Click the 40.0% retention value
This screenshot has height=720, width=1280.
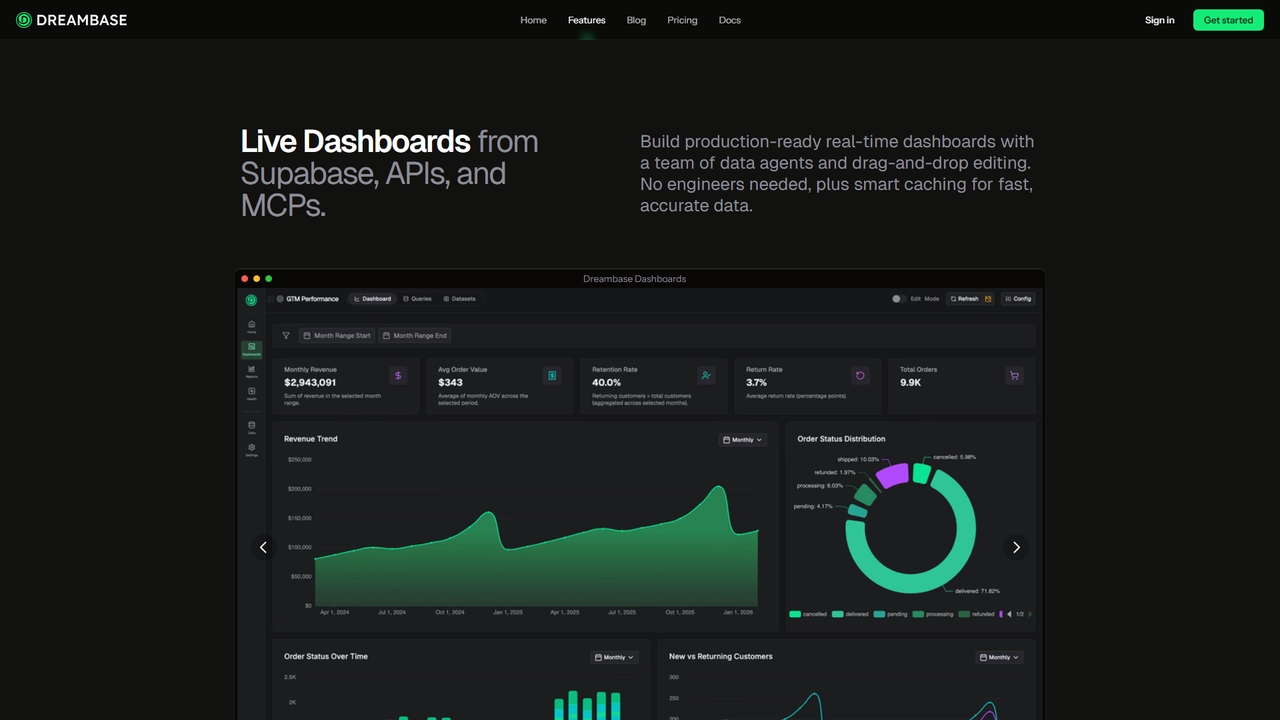tap(606, 382)
